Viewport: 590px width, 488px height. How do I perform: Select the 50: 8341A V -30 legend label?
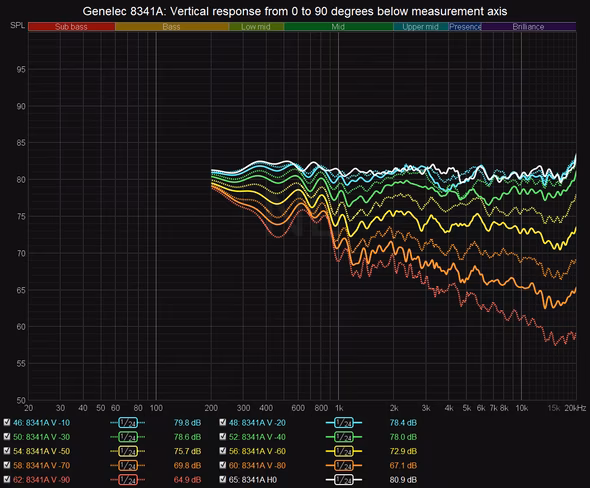[41, 437]
